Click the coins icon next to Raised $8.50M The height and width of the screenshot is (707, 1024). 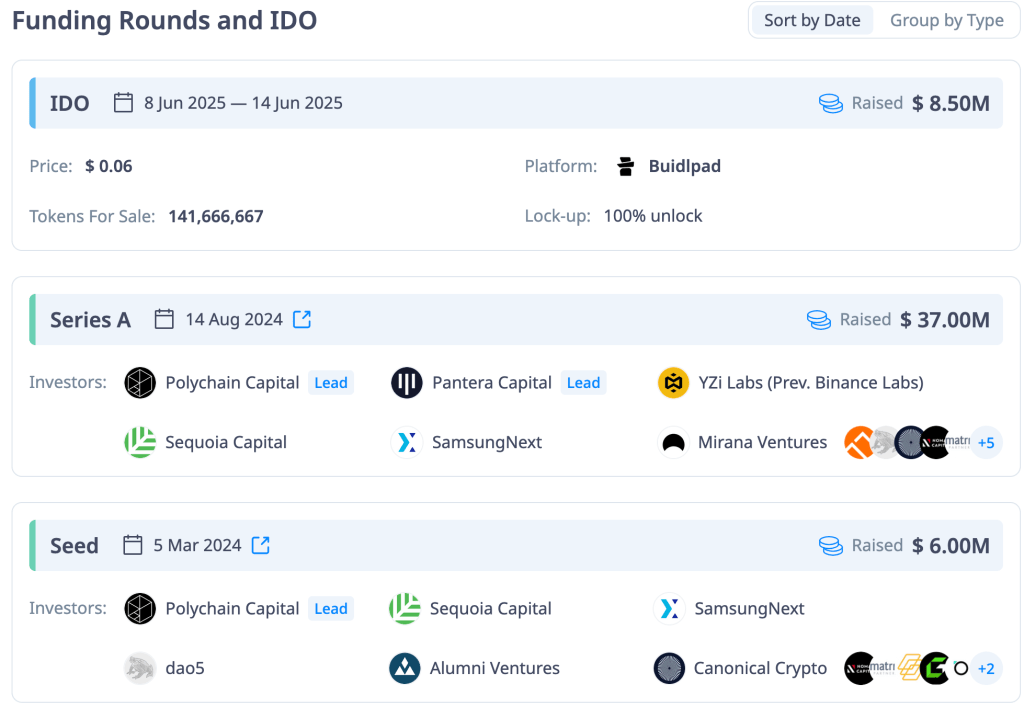[830, 103]
